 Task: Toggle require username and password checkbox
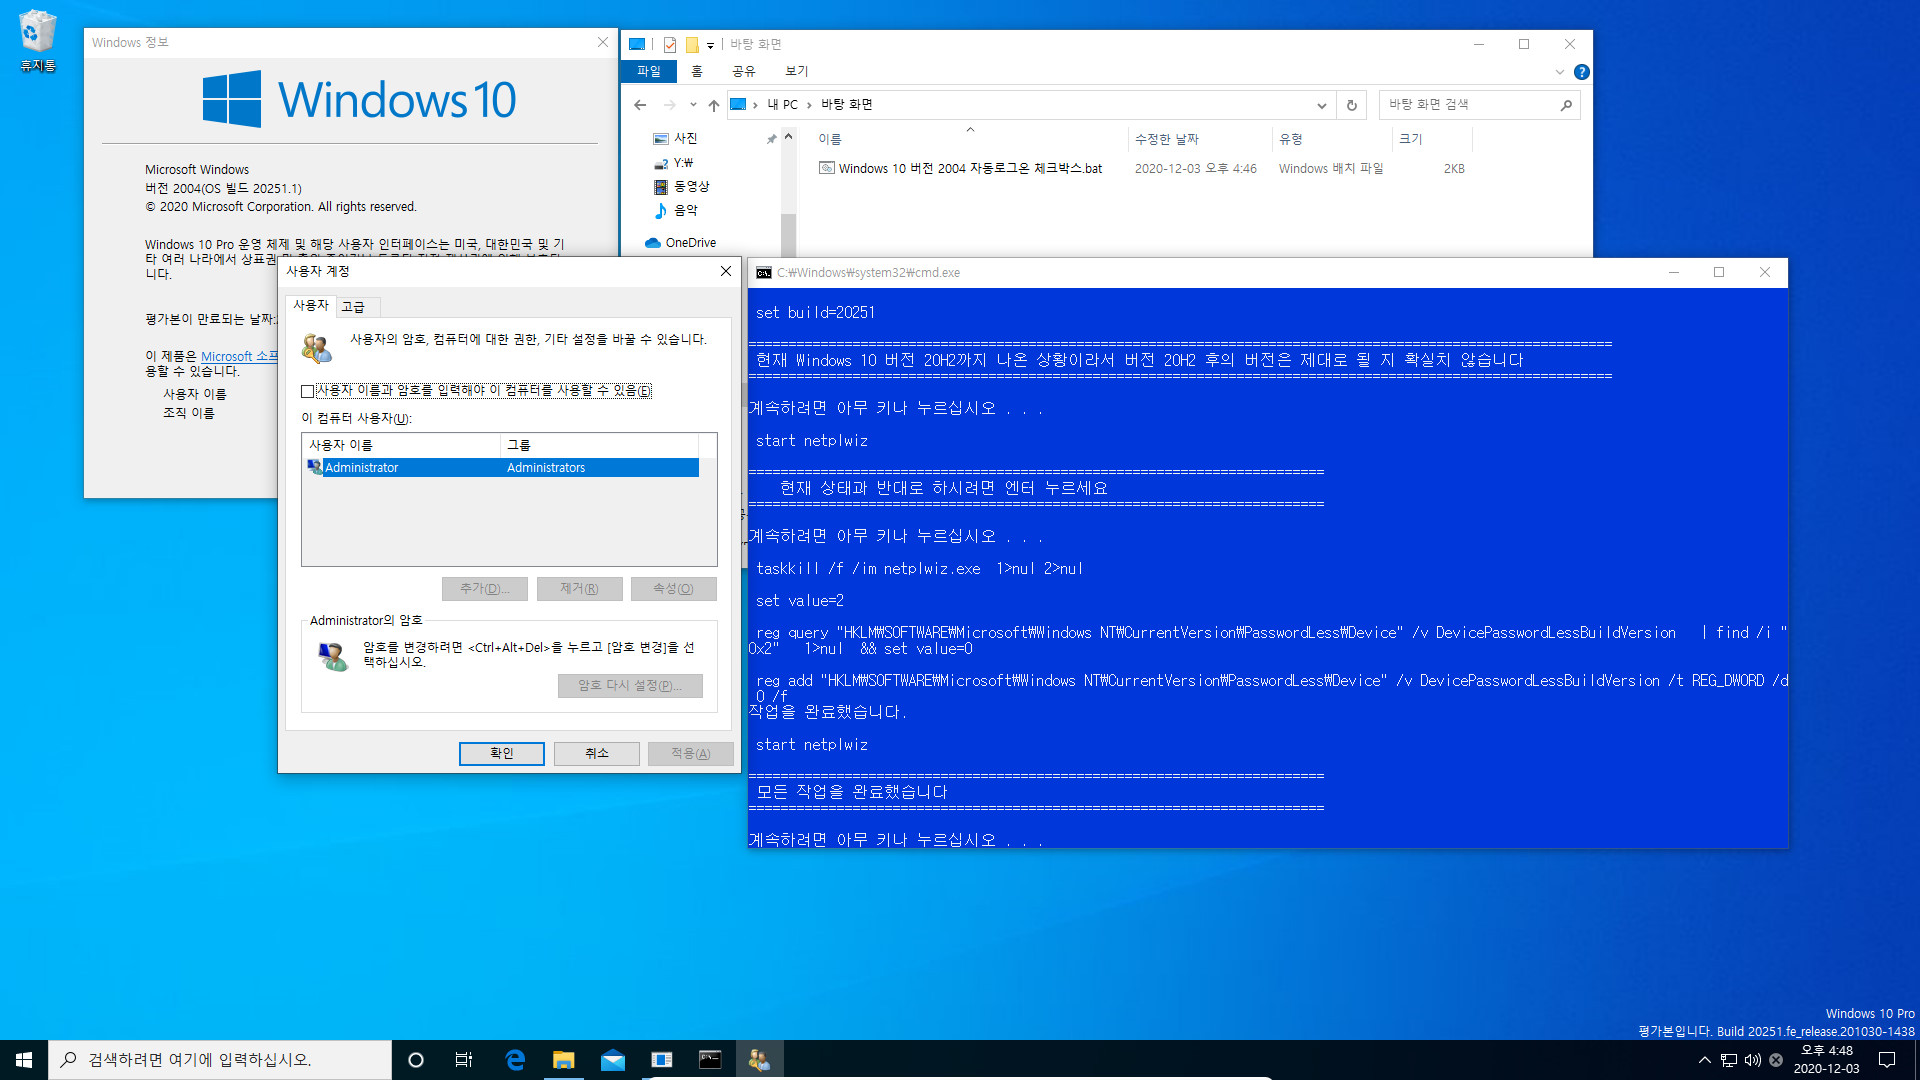tap(307, 391)
